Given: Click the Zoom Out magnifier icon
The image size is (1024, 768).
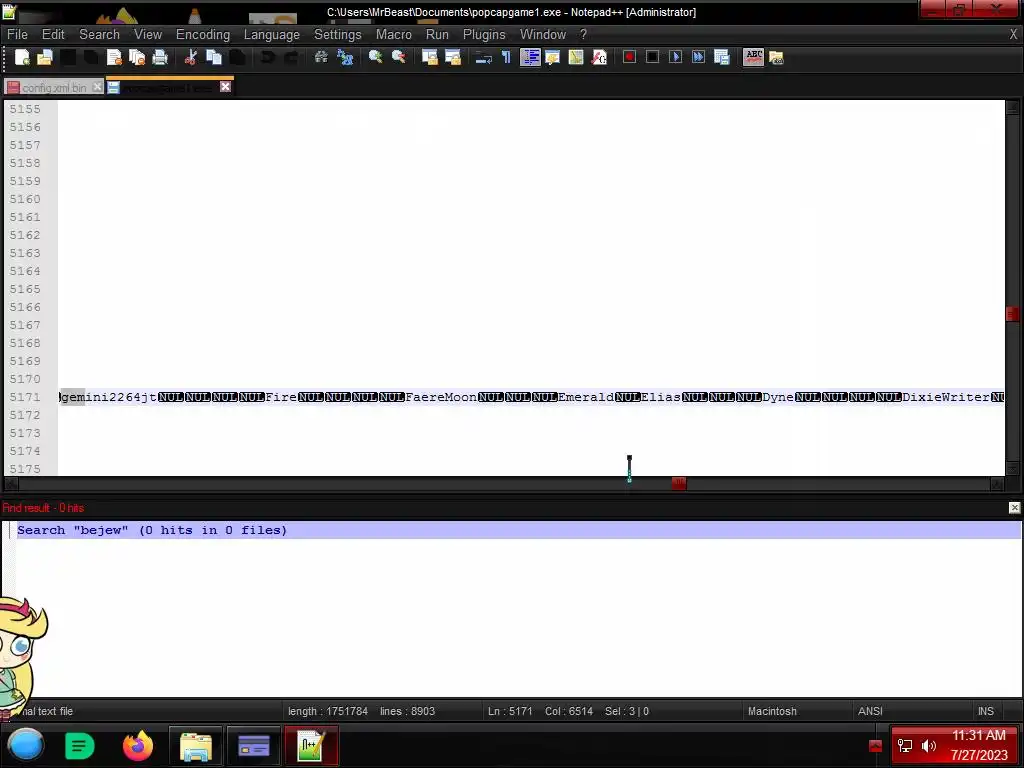Looking at the screenshot, I should (x=398, y=57).
